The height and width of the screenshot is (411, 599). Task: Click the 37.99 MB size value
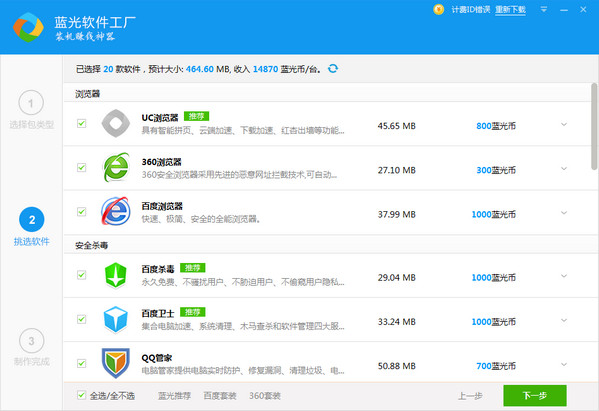pyautogui.click(x=397, y=214)
